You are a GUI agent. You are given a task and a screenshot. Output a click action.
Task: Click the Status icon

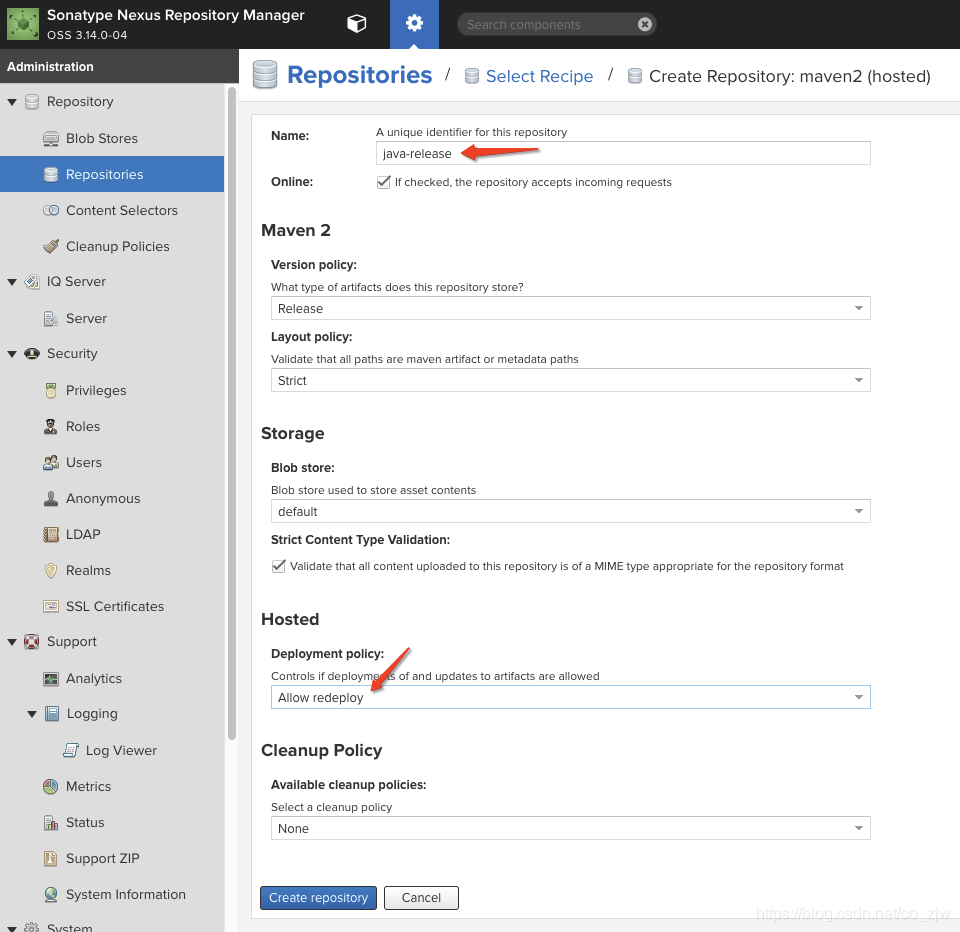(x=51, y=822)
